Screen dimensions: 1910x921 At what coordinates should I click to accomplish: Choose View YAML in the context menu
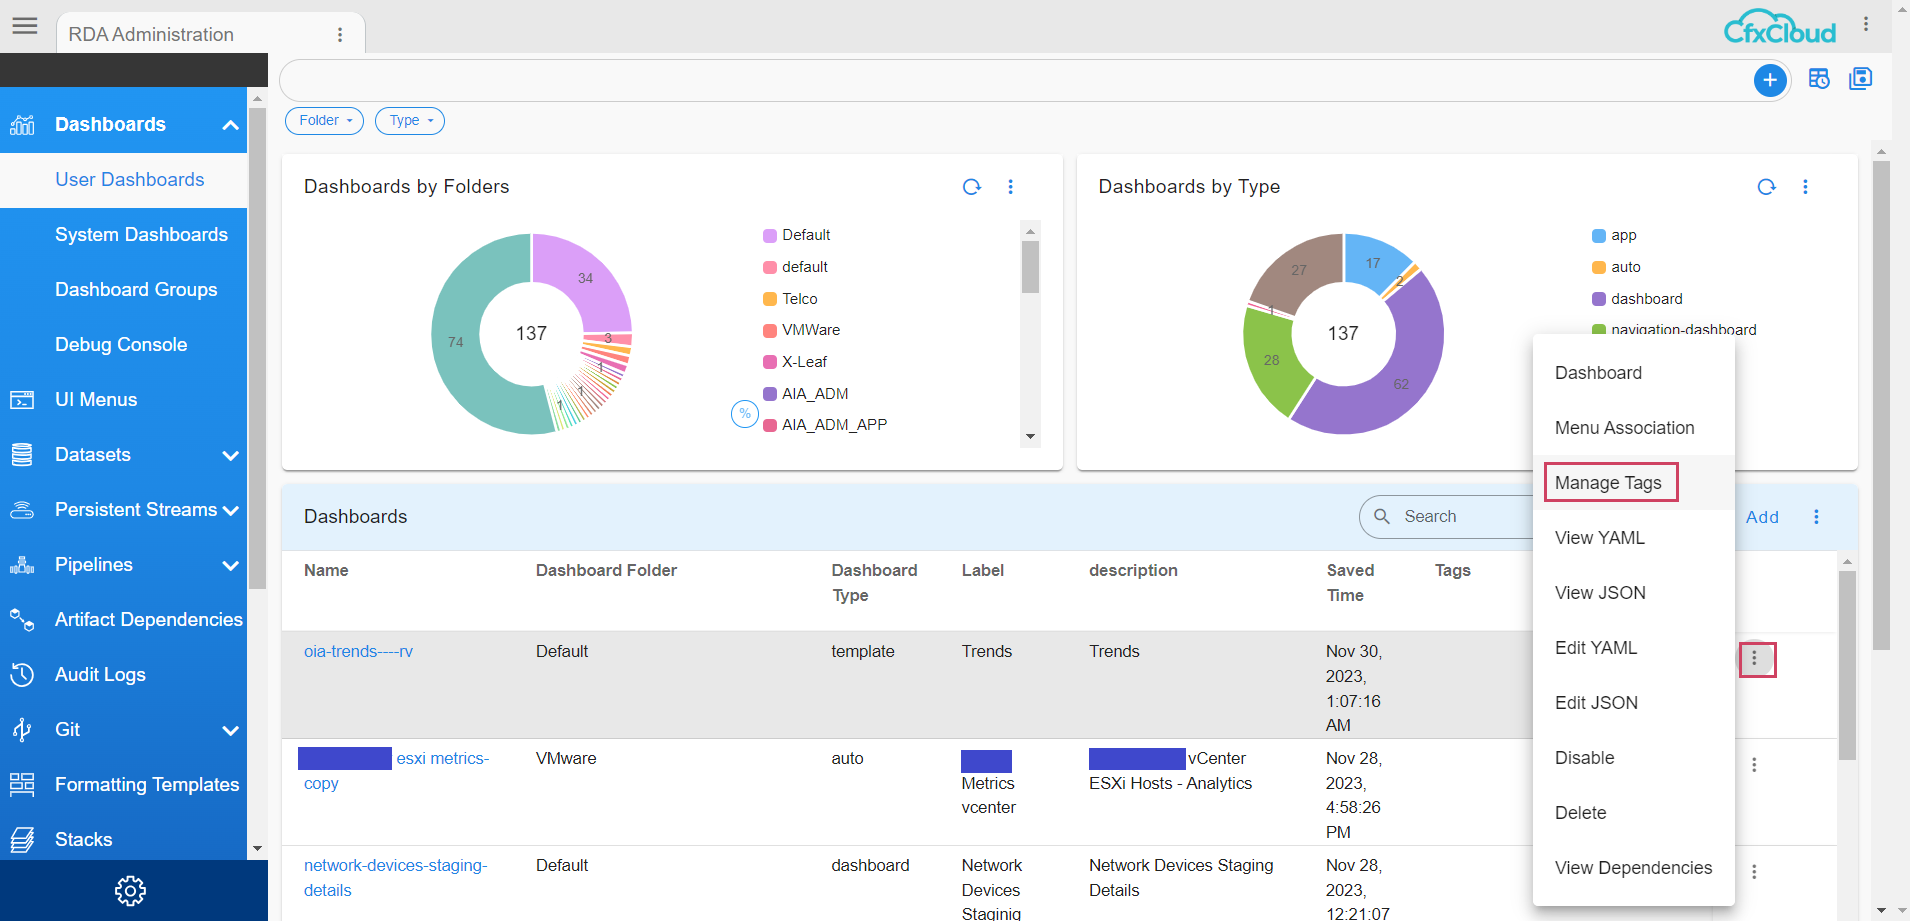1599,538
